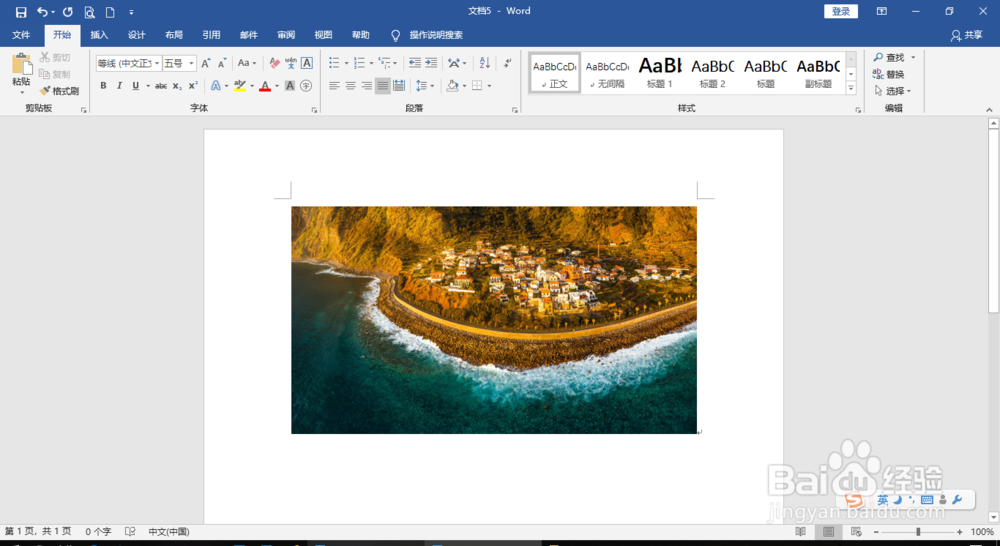Expand the bullet list dropdown arrow
This screenshot has height=546, width=1000.
pos(346,63)
